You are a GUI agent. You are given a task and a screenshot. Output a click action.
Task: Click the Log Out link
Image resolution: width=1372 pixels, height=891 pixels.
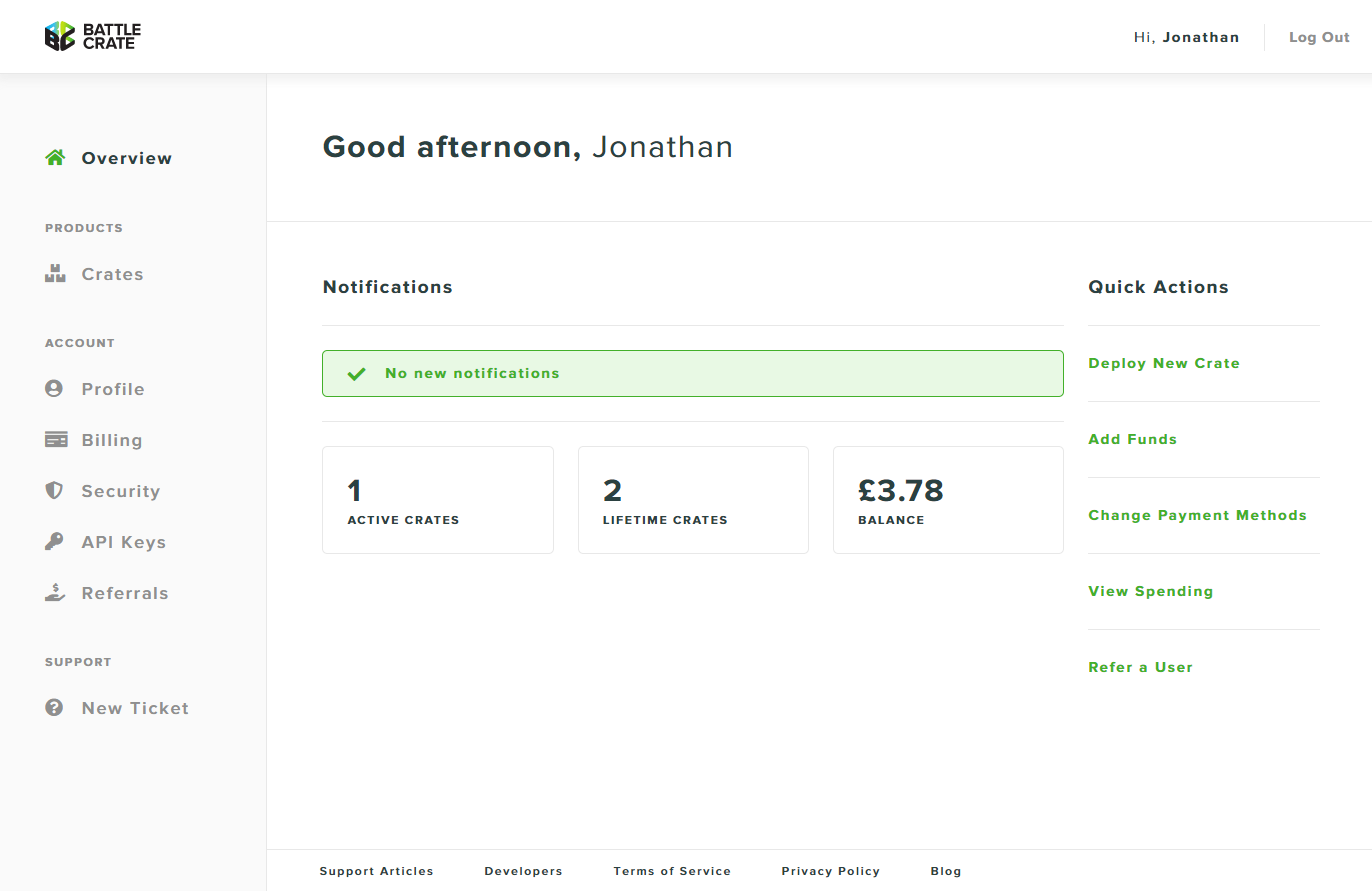1319,37
